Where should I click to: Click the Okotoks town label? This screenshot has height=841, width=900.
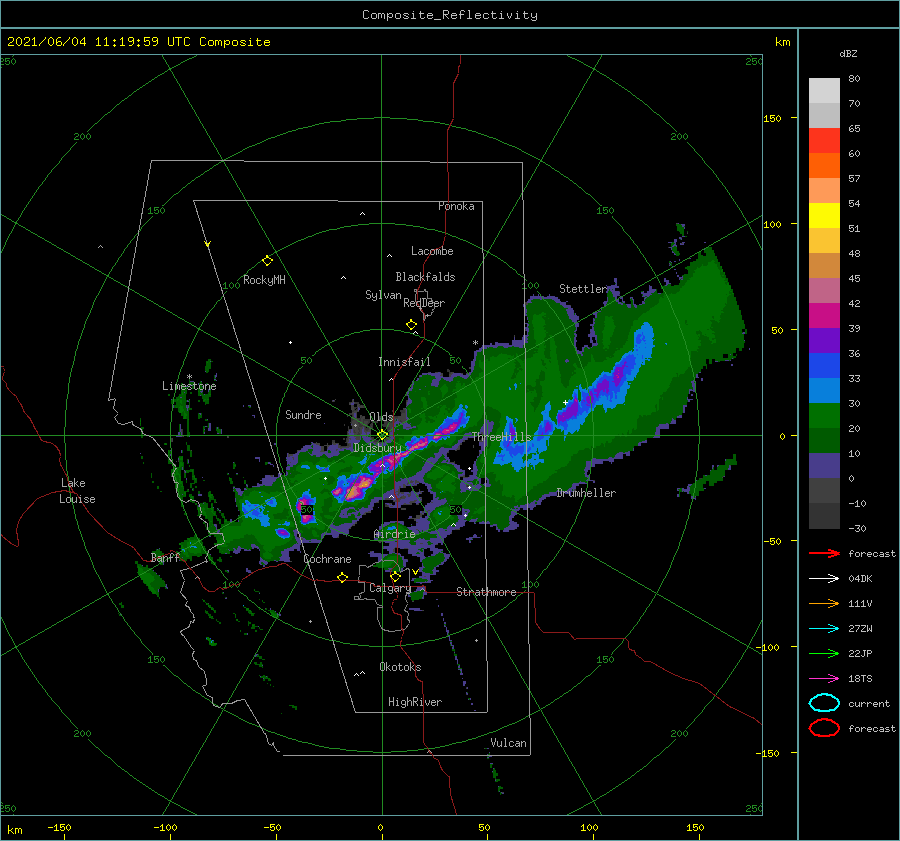pyautogui.click(x=400, y=667)
